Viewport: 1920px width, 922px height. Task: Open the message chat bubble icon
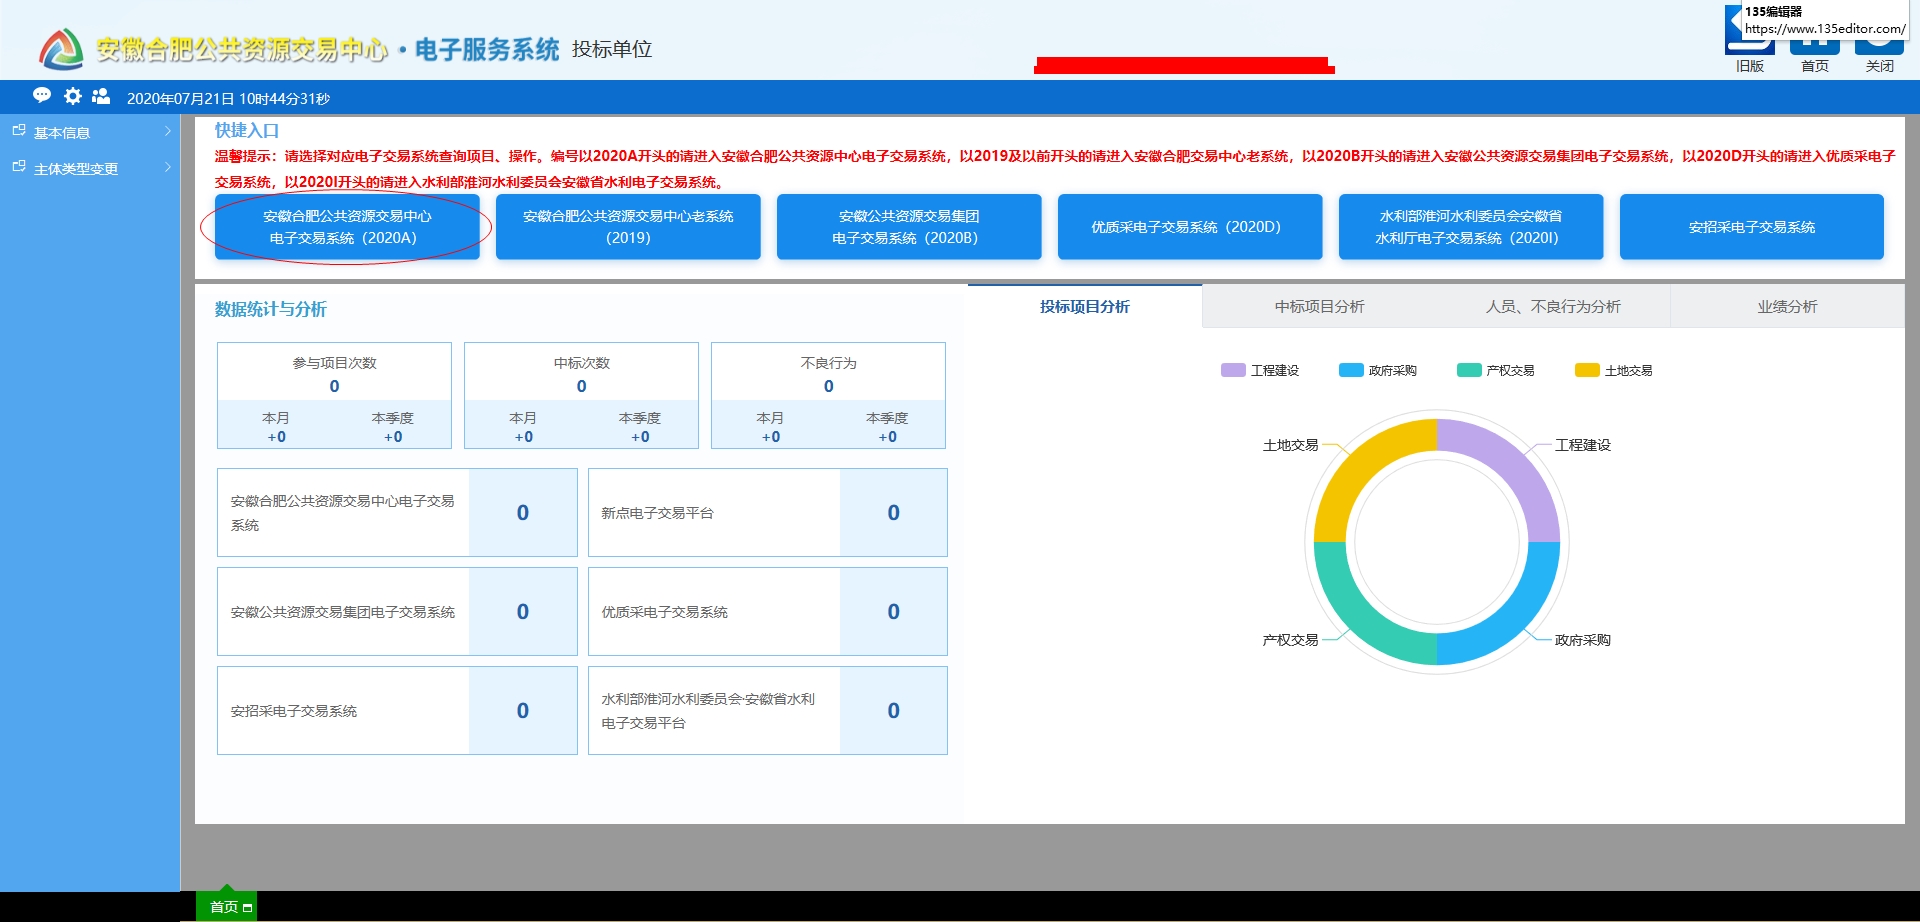click(42, 95)
